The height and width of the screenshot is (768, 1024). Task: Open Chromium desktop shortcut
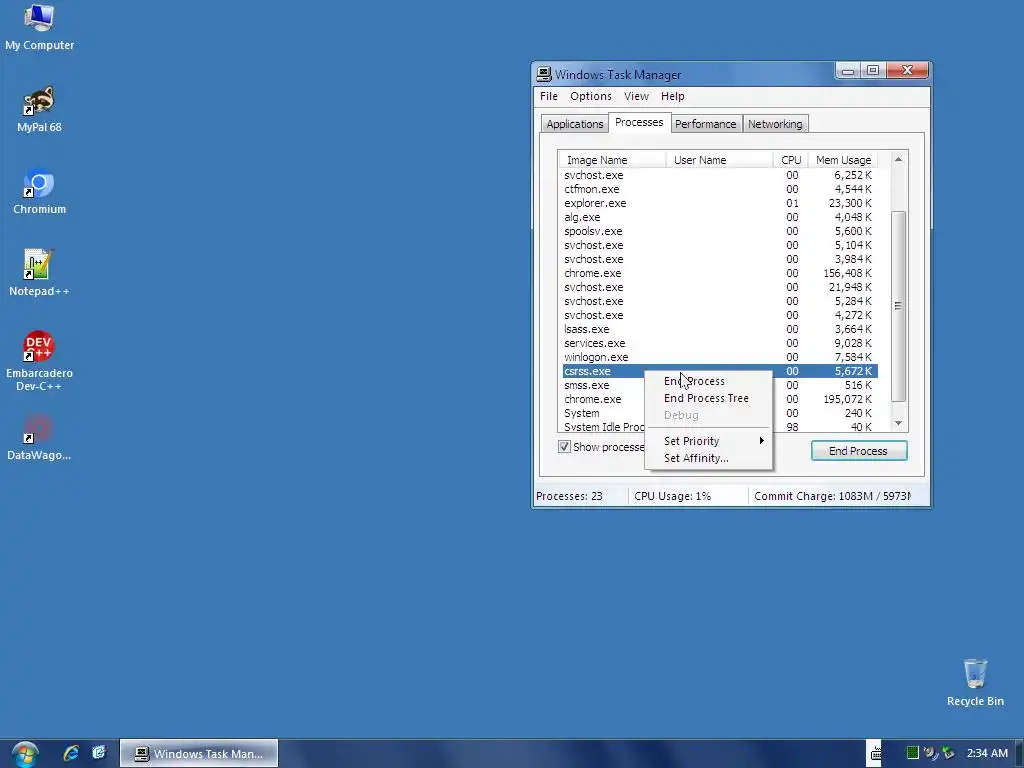[39, 192]
